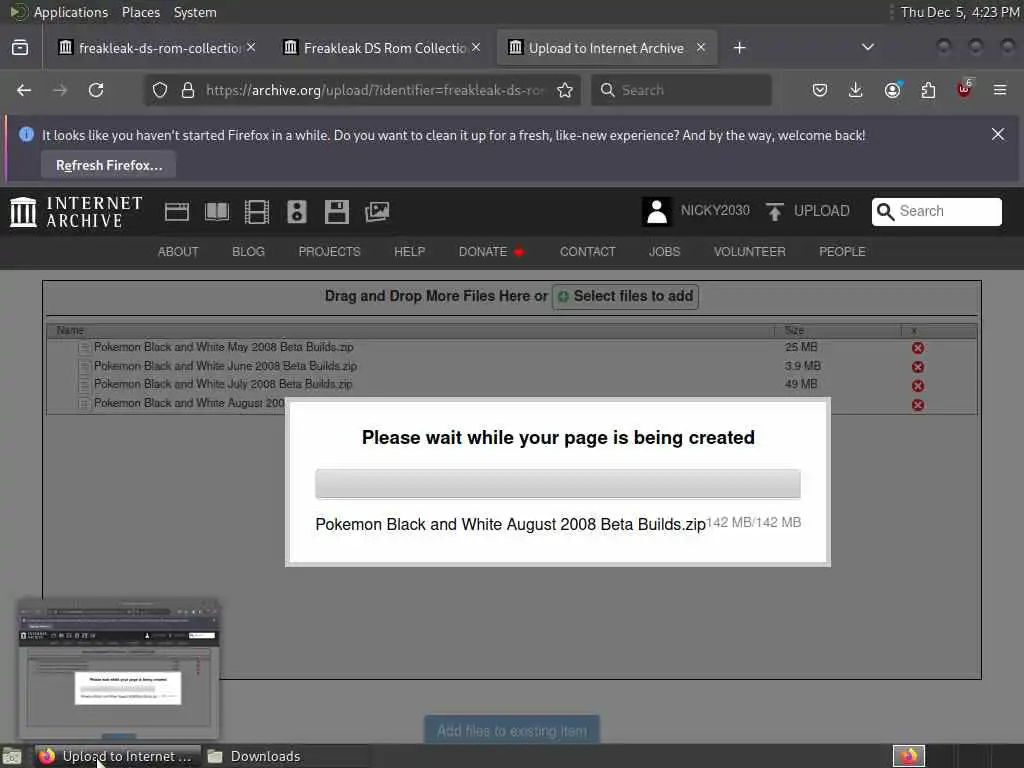Open the PROJECTS nav link

pyautogui.click(x=329, y=251)
